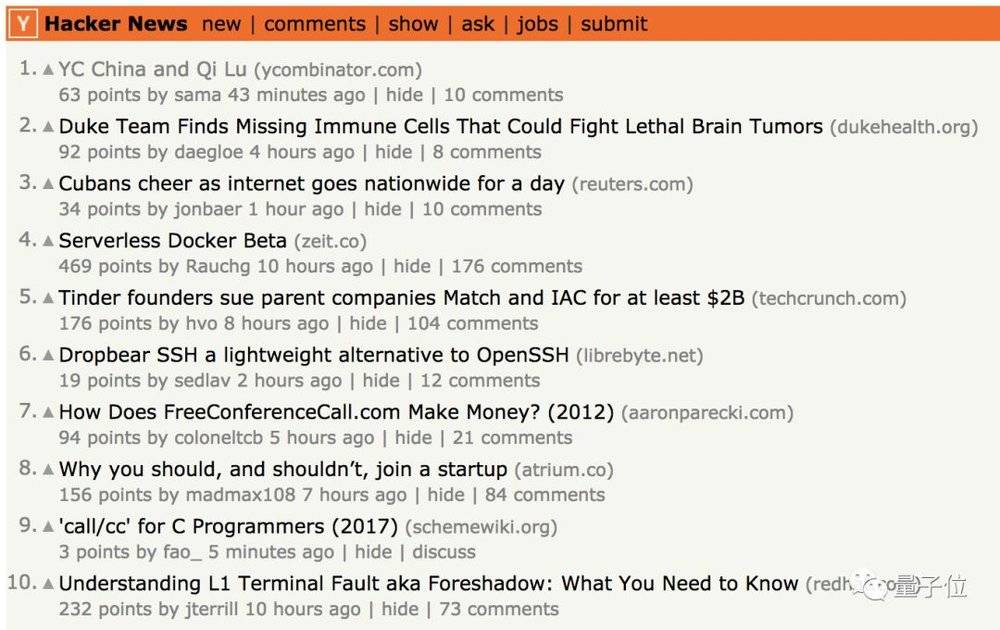The height and width of the screenshot is (630, 1000).
Task: Open the 'jobs' page from header
Action: 537,24
